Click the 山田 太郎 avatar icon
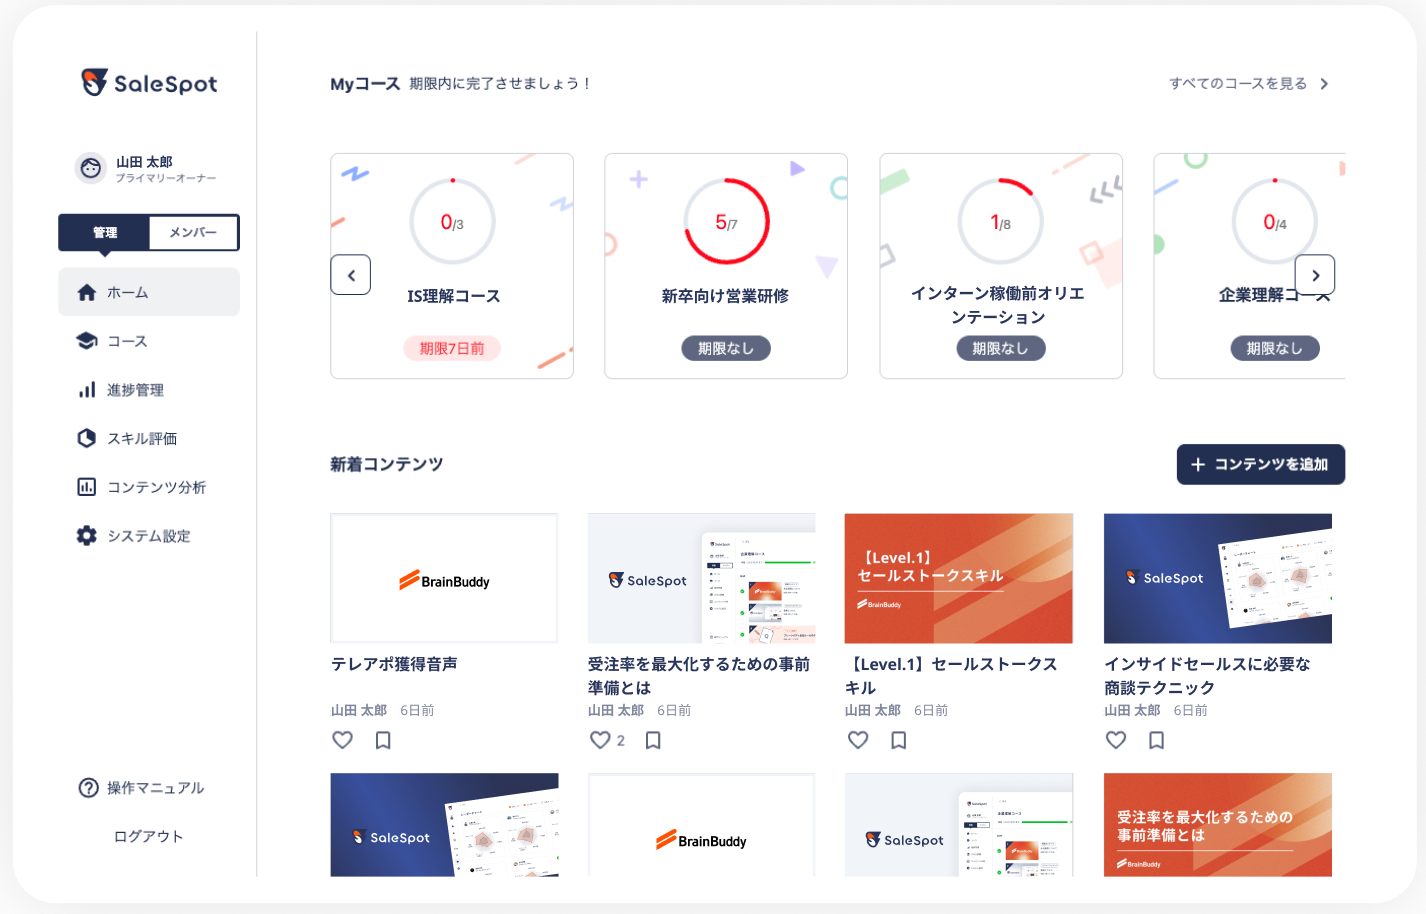 [91, 168]
